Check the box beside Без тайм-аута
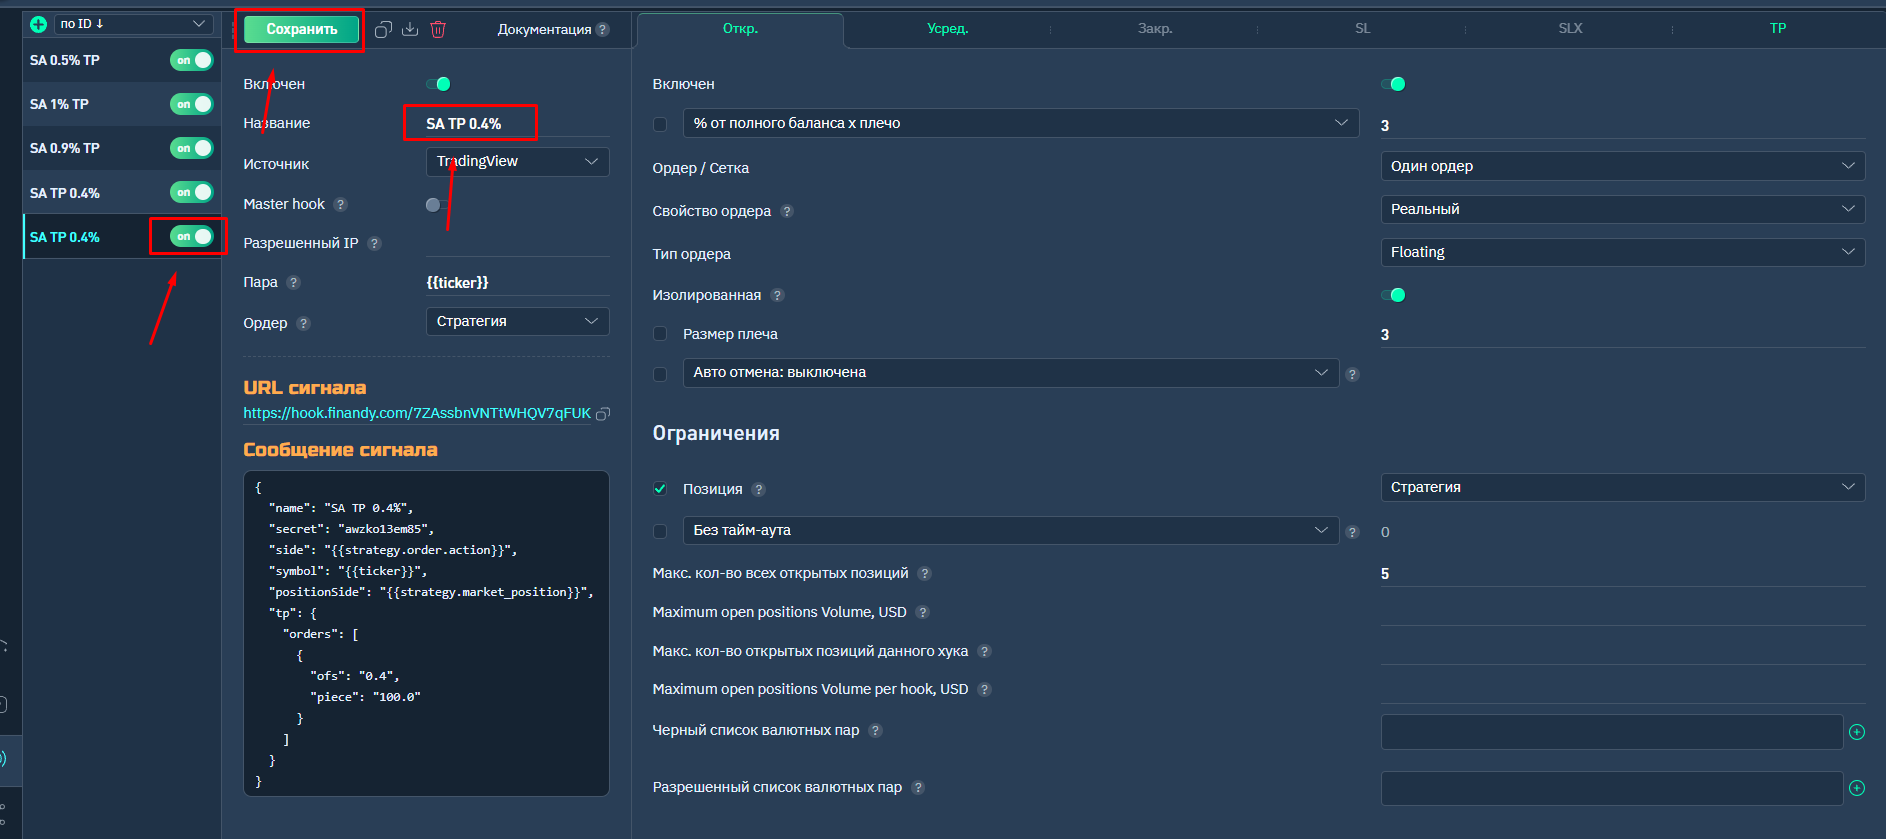The width and height of the screenshot is (1886, 839). click(660, 531)
